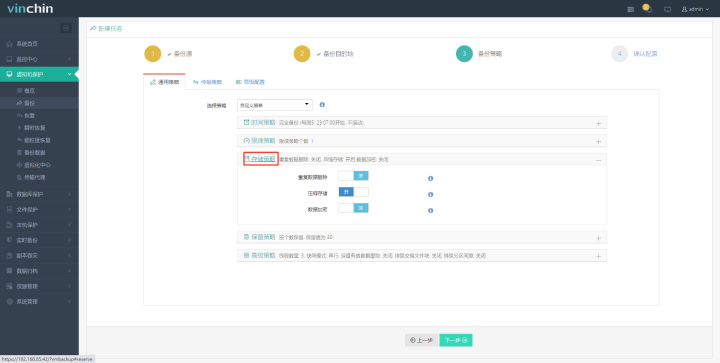Click the 细粒度恢复 granular restore icon
The width and height of the screenshot is (720, 363).
tap(19, 140)
